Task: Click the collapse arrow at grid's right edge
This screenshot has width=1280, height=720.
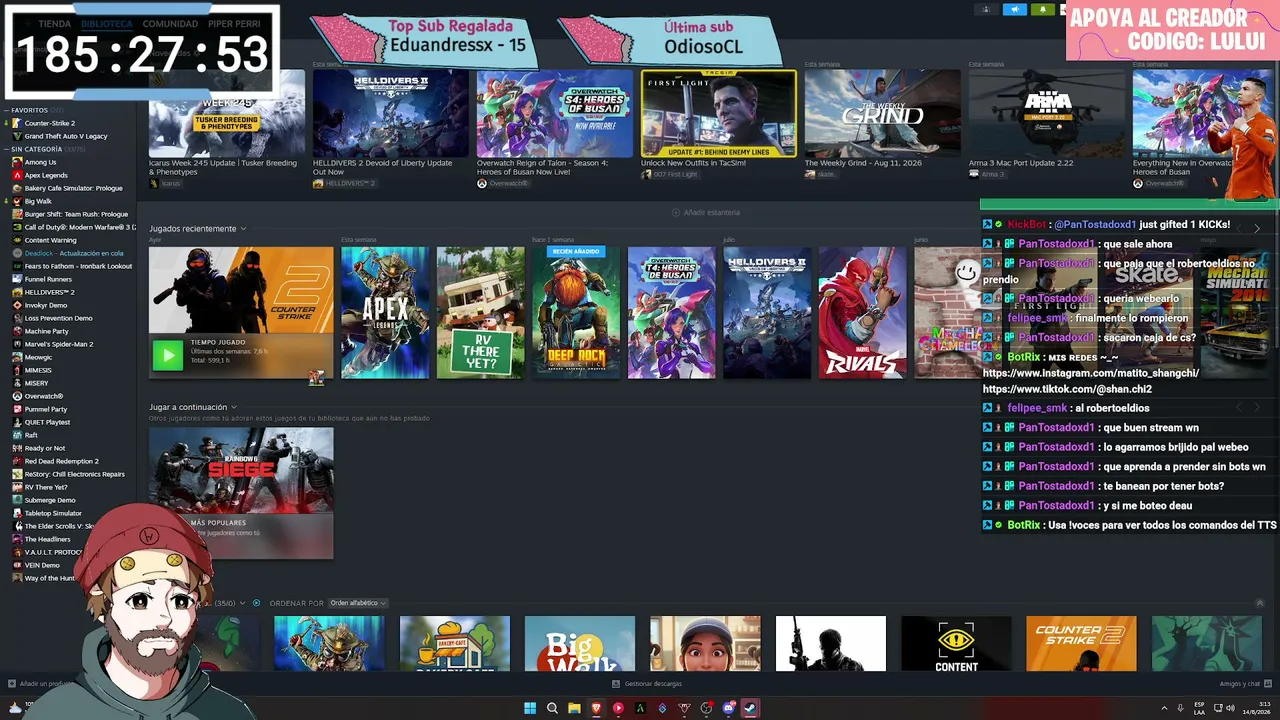Action: point(1260,603)
